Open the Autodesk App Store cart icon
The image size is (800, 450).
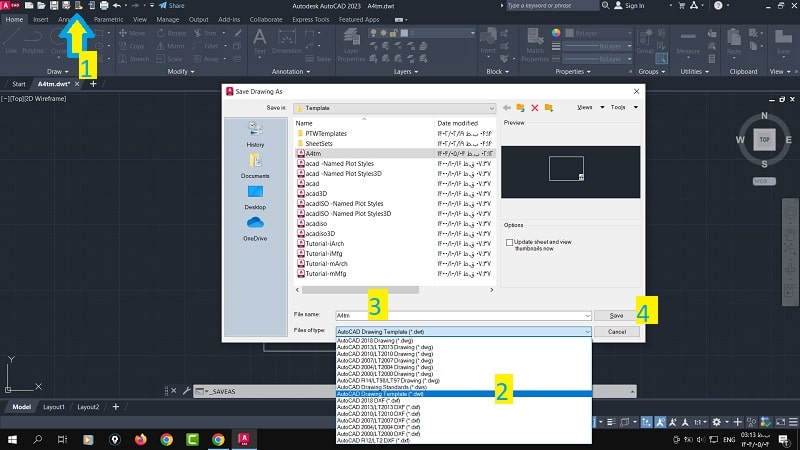click(682, 6)
